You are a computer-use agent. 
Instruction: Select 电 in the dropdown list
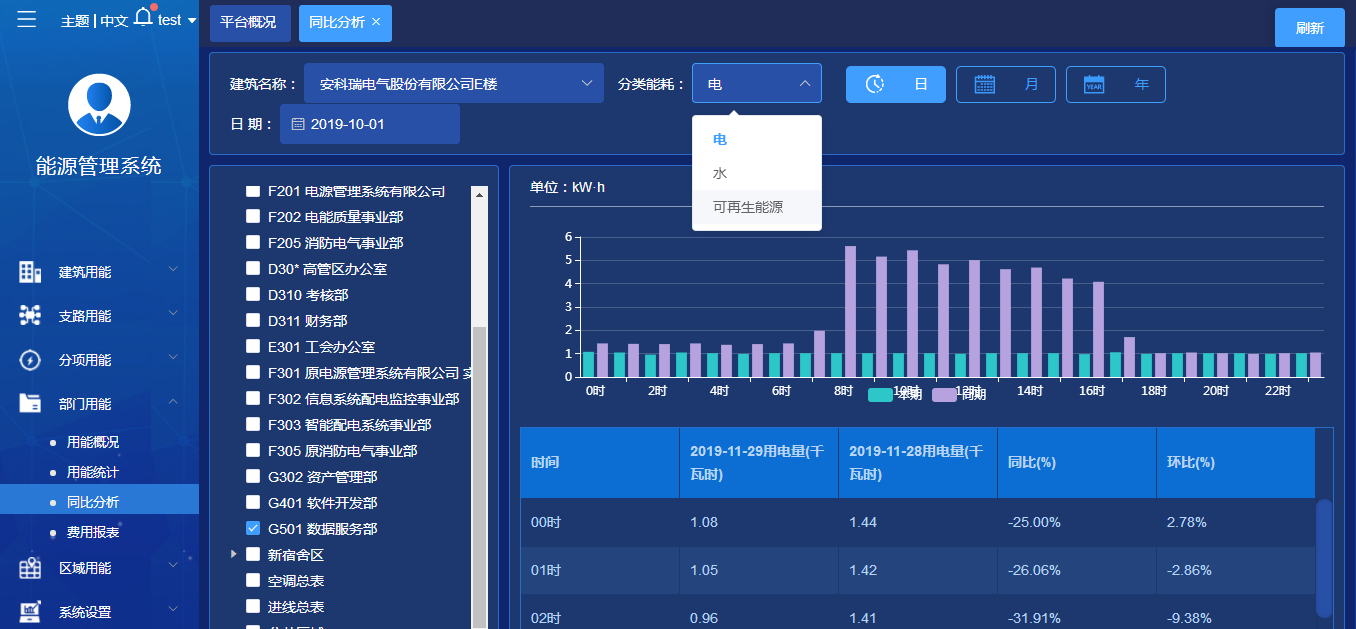coord(757,140)
